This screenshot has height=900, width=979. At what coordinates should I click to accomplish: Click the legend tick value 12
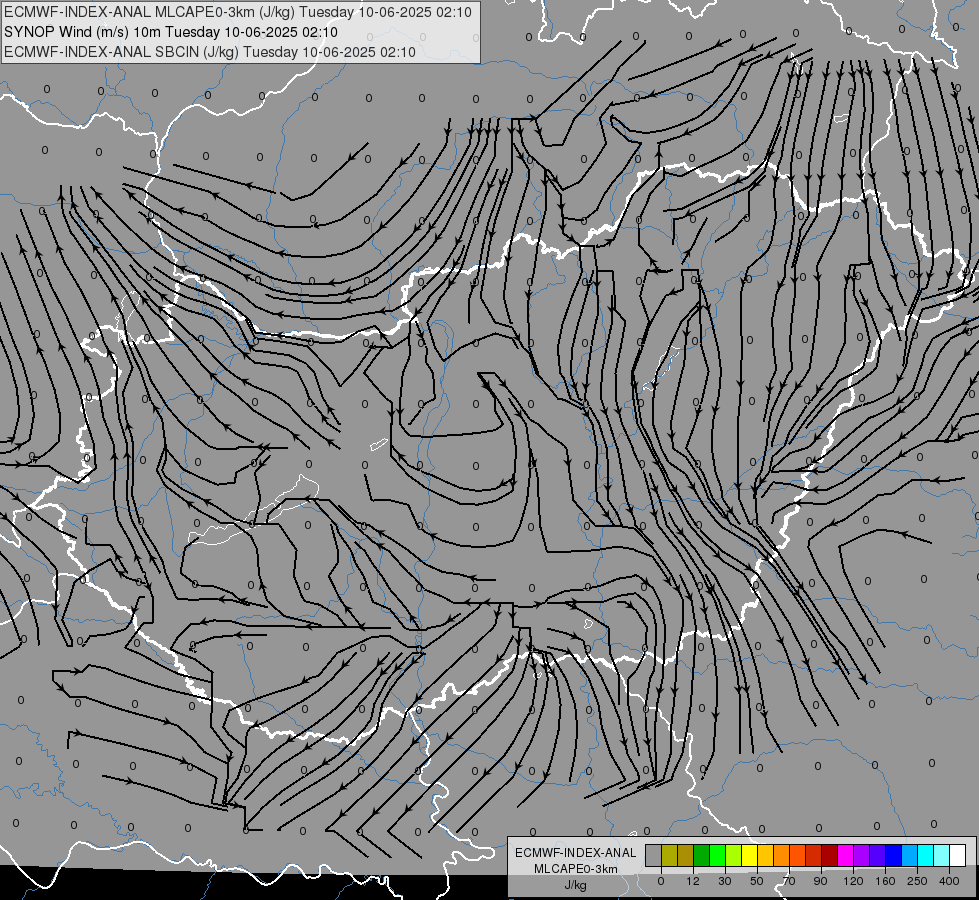[693, 881]
